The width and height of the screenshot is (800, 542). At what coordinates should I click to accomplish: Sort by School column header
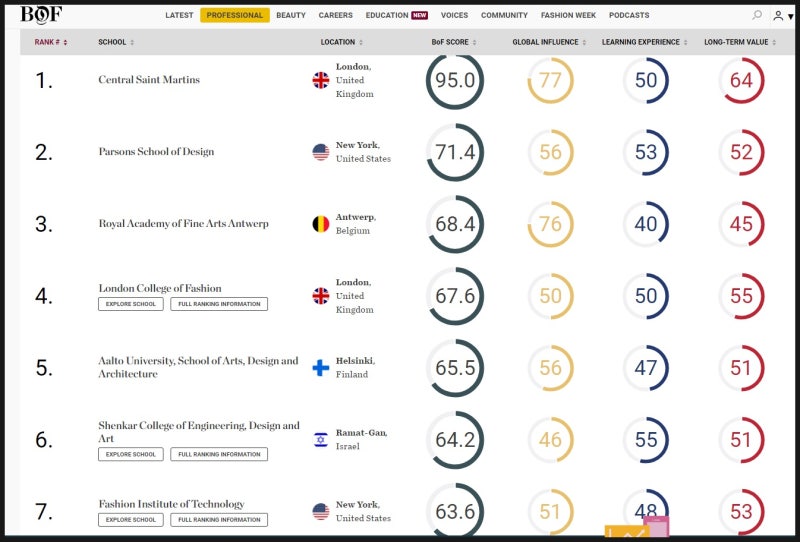[x=116, y=42]
